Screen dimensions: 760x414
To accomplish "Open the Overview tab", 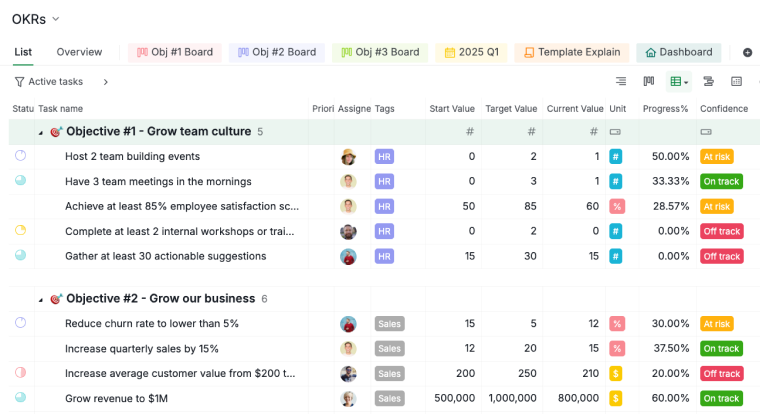I will (79, 52).
